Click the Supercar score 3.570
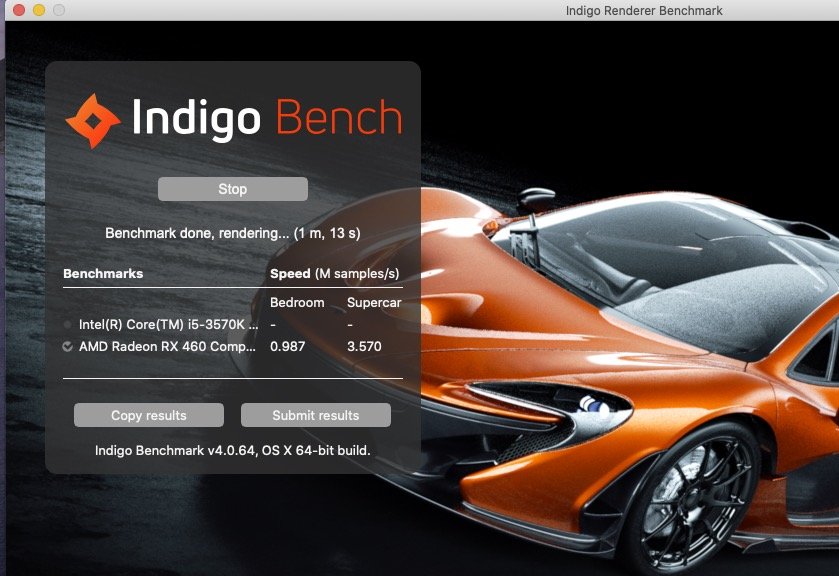Viewport: 839px width, 576px height. 364,346
